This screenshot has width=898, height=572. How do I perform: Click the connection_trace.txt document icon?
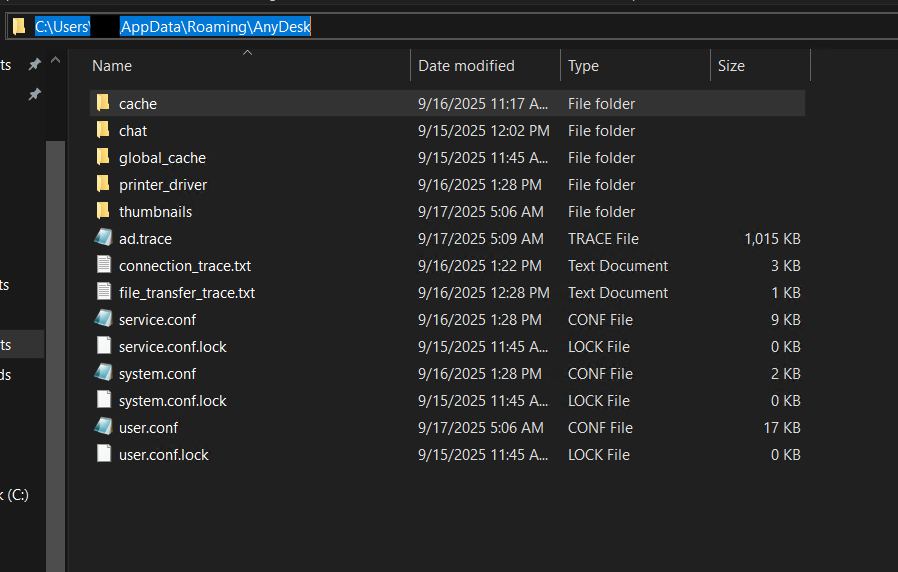104,265
